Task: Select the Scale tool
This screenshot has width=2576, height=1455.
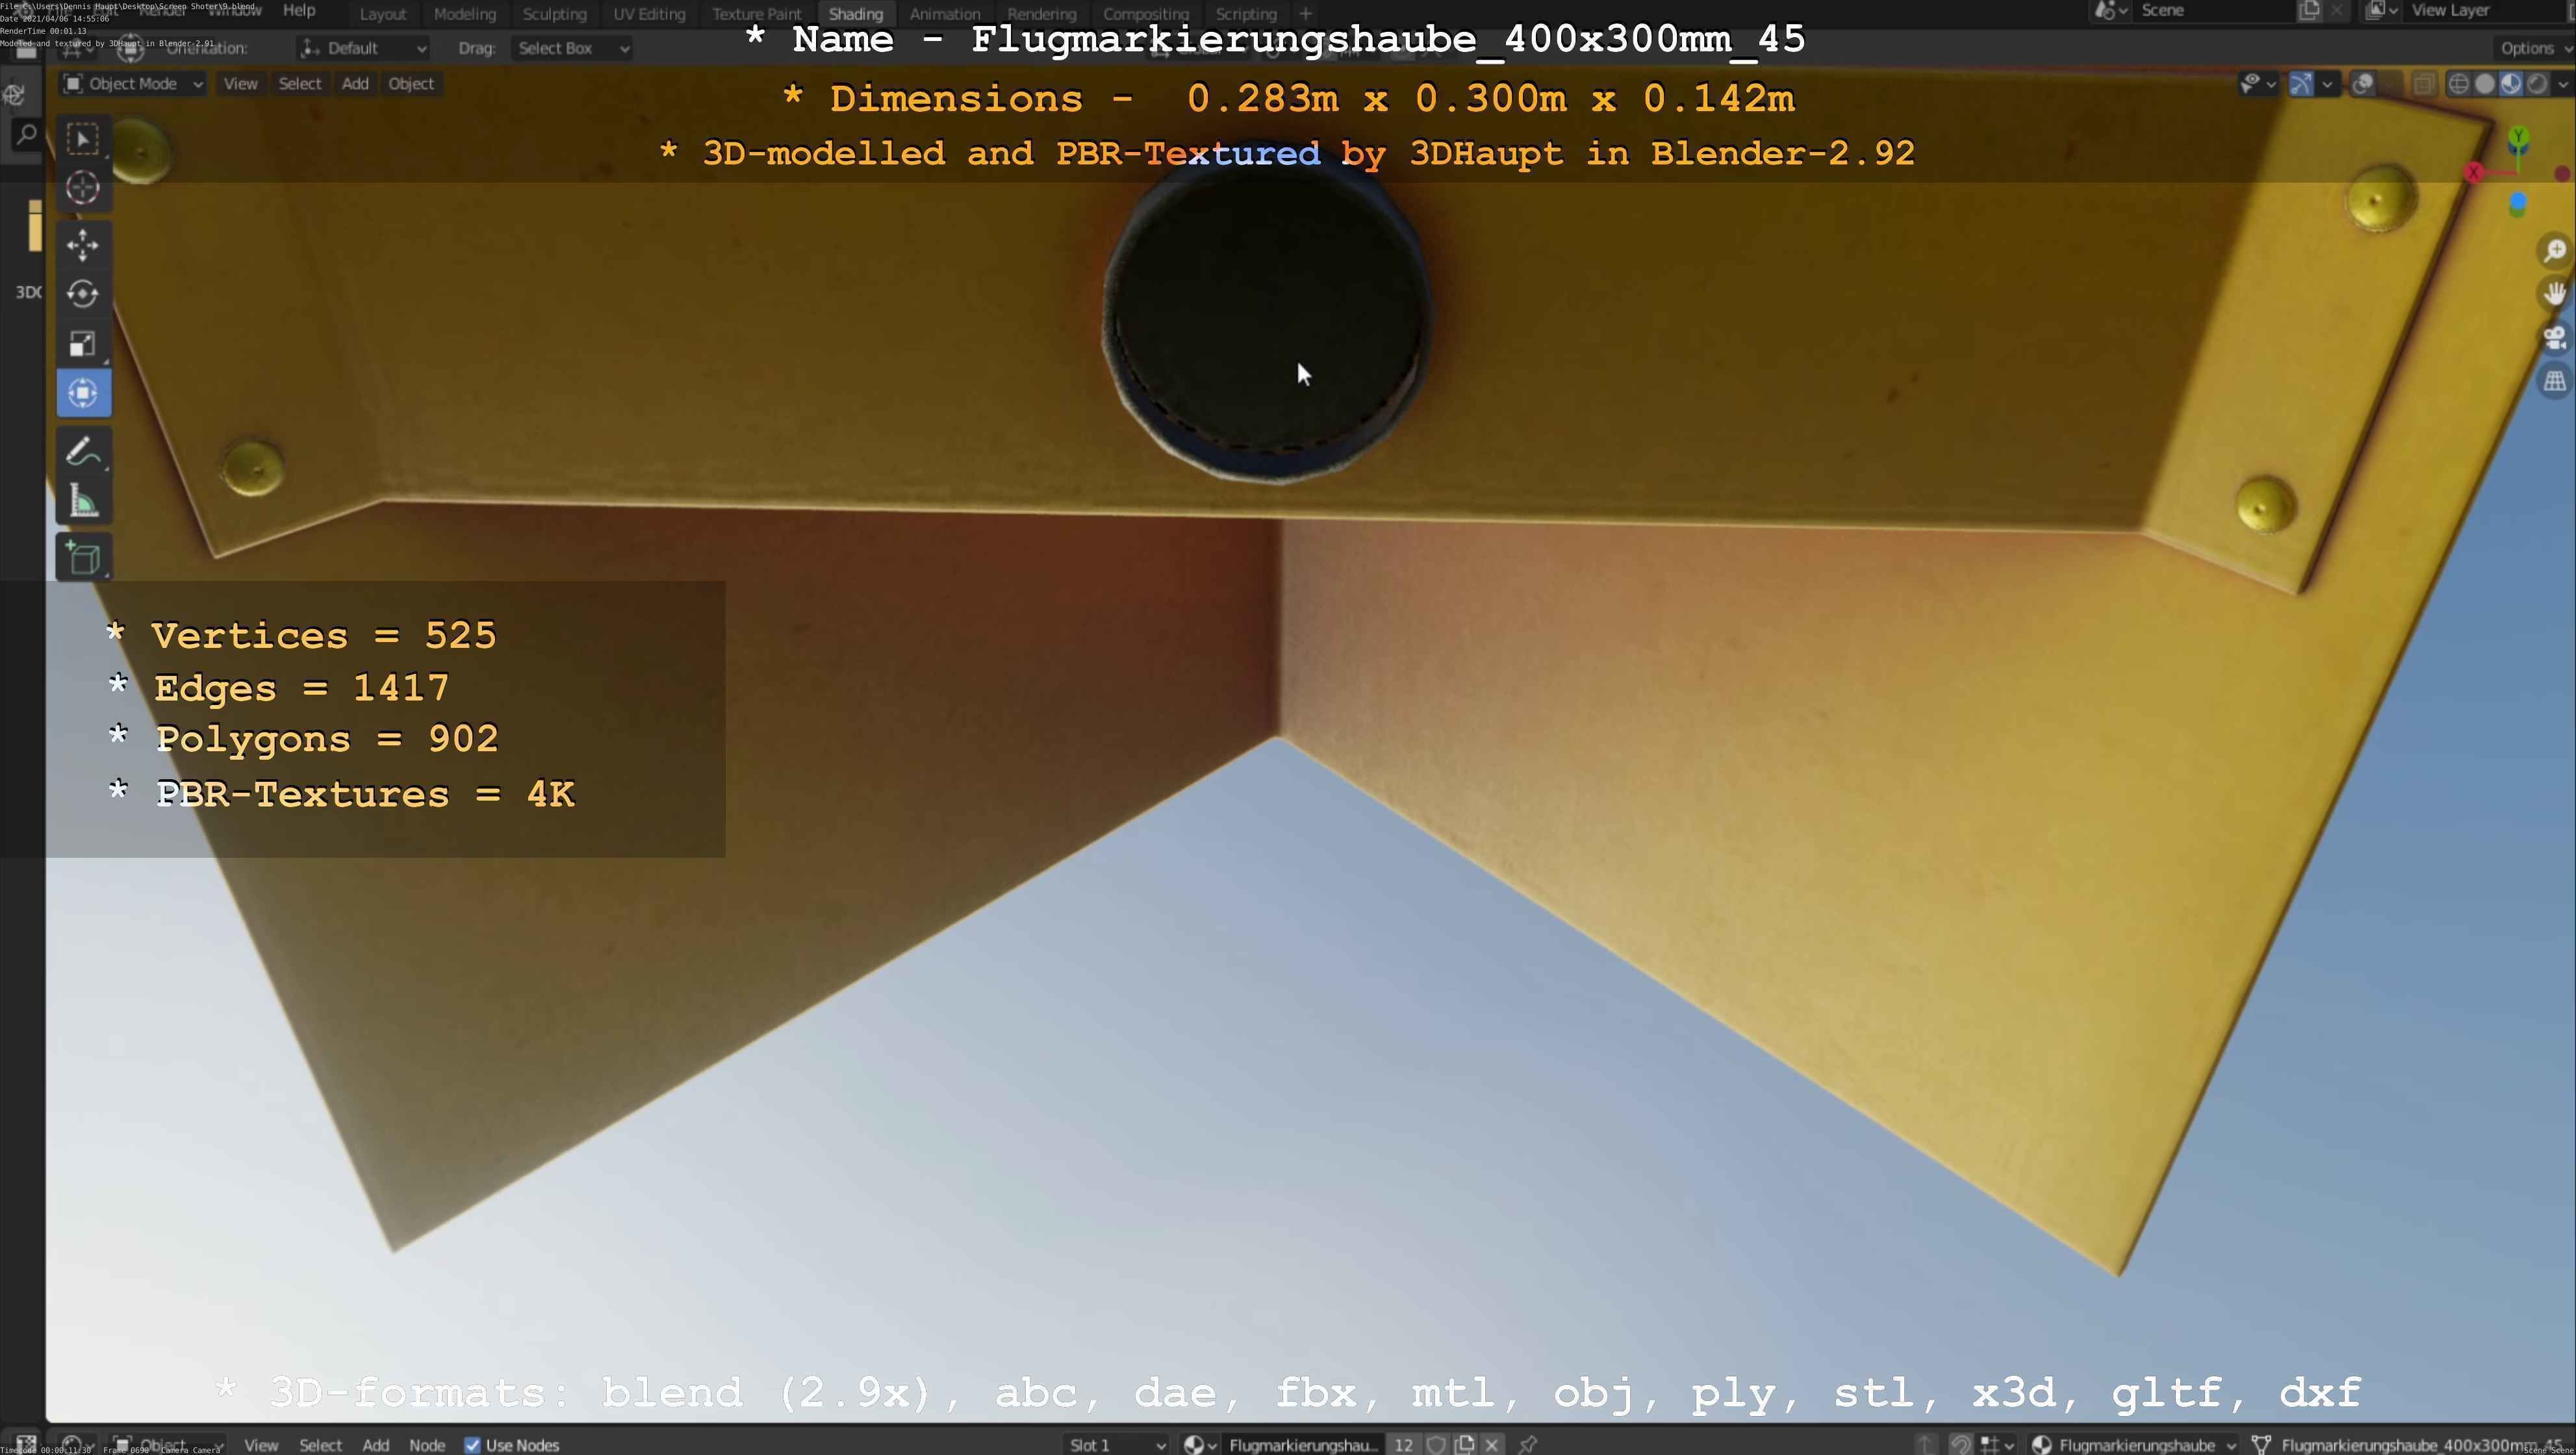Action: (83, 343)
